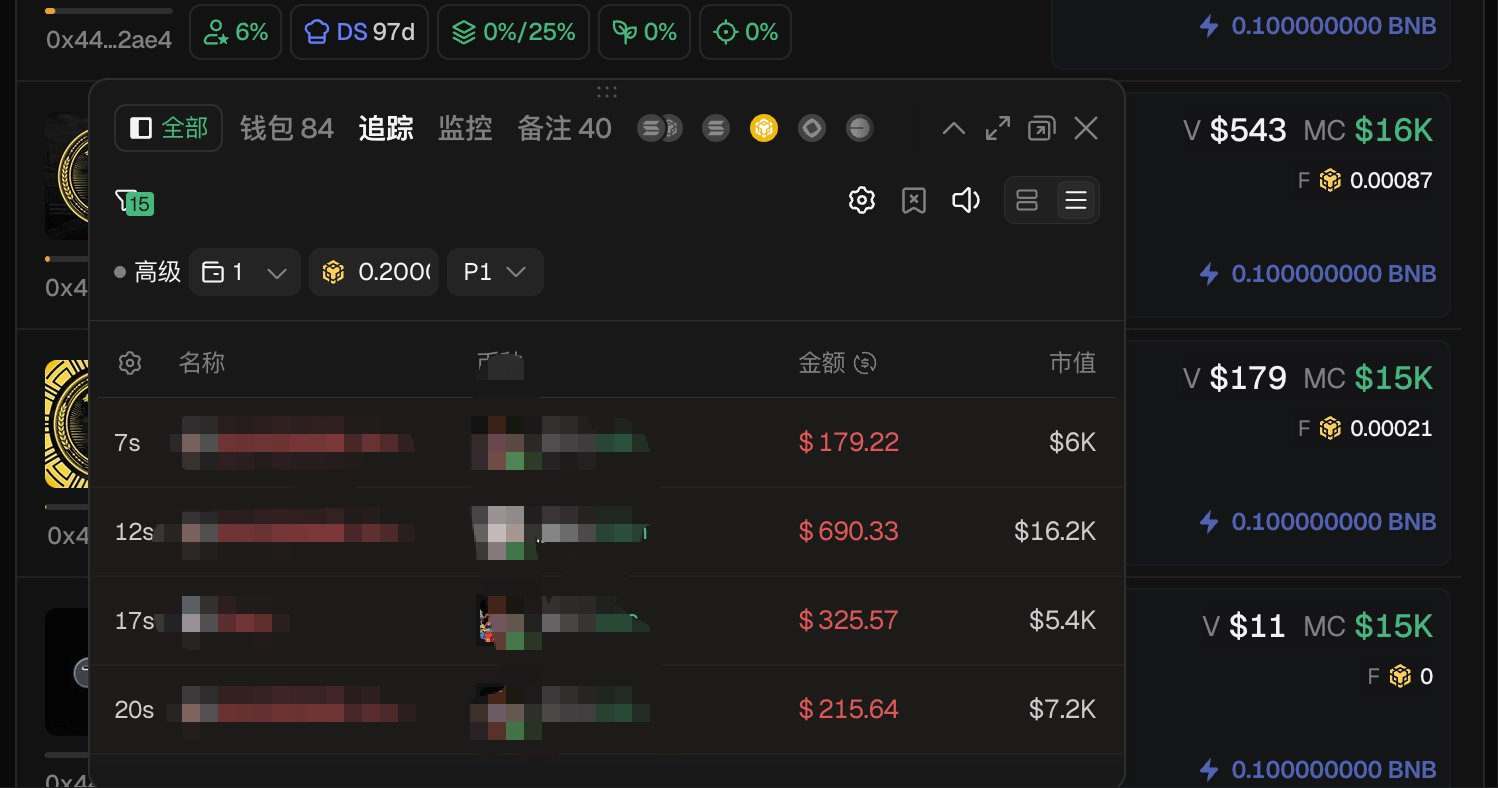Switch to the card layout view

(1027, 201)
